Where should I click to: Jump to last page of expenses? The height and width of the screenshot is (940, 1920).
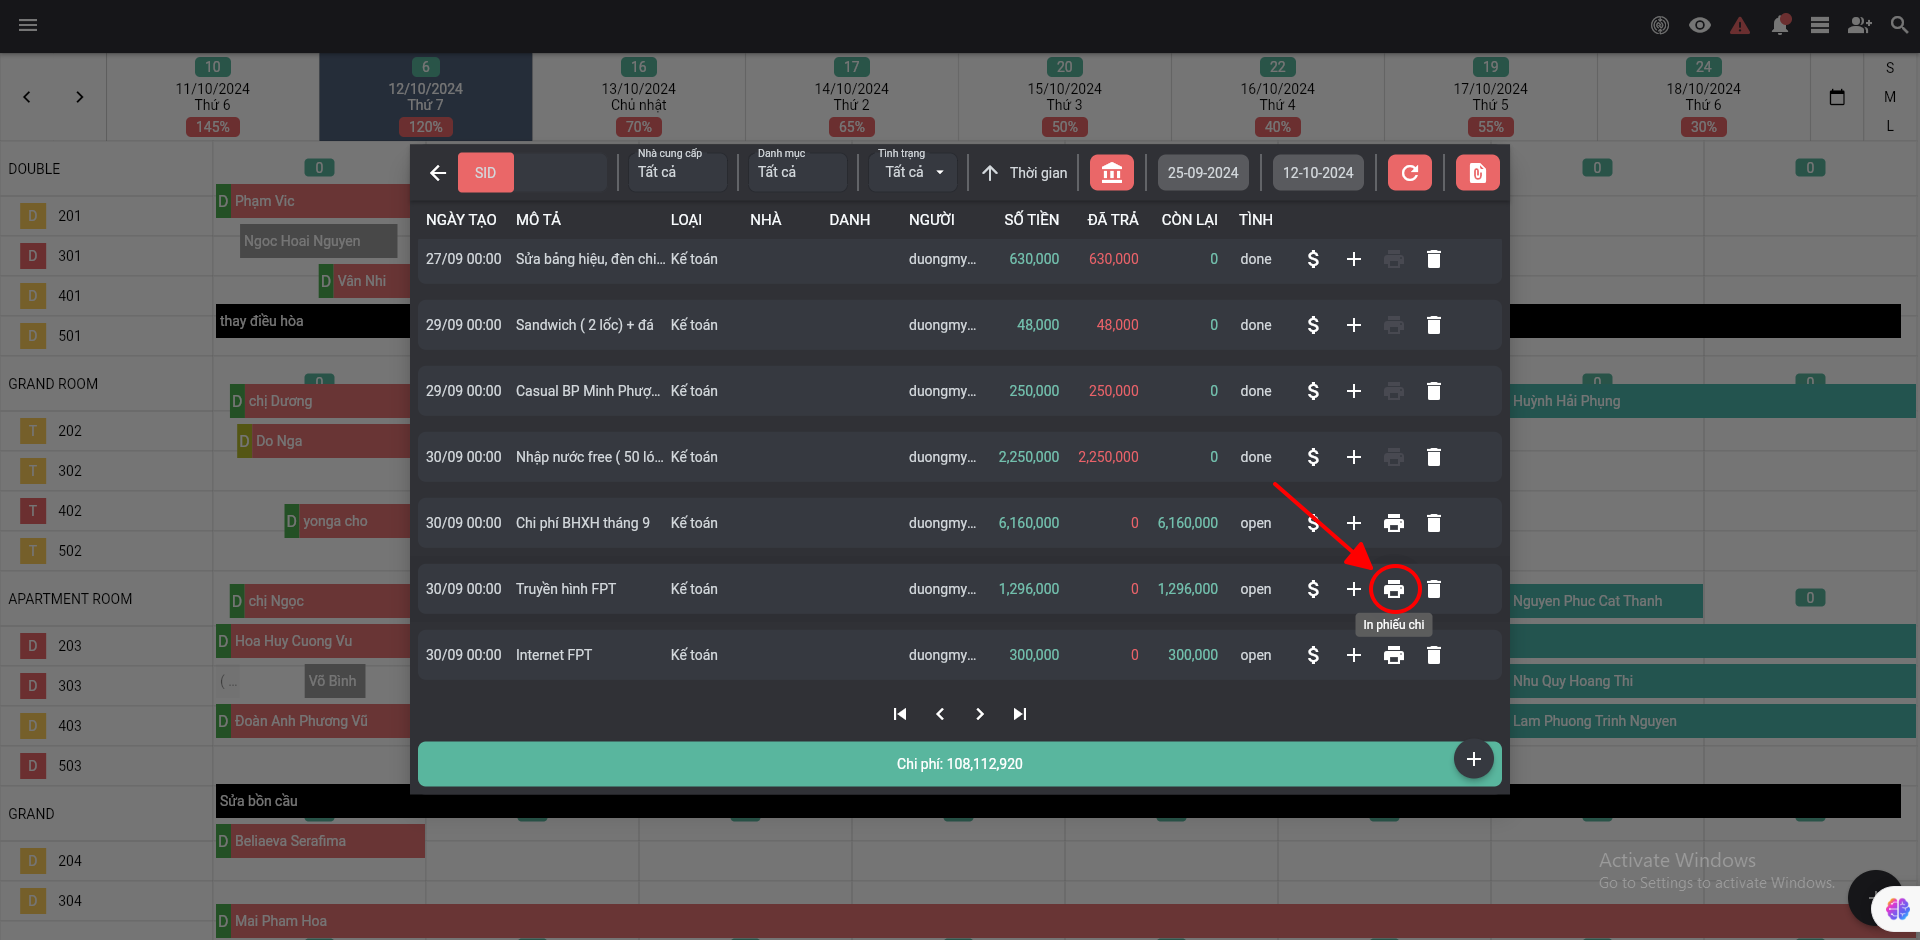click(x=1020, y=714)
